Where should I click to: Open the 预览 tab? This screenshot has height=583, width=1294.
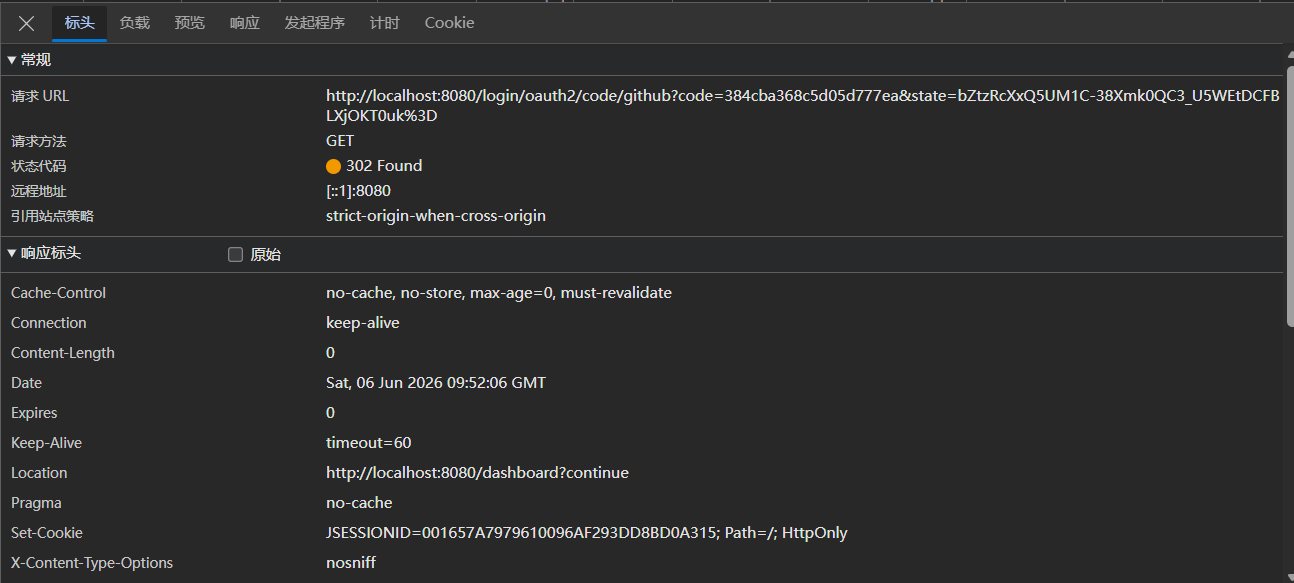point(190,22)
